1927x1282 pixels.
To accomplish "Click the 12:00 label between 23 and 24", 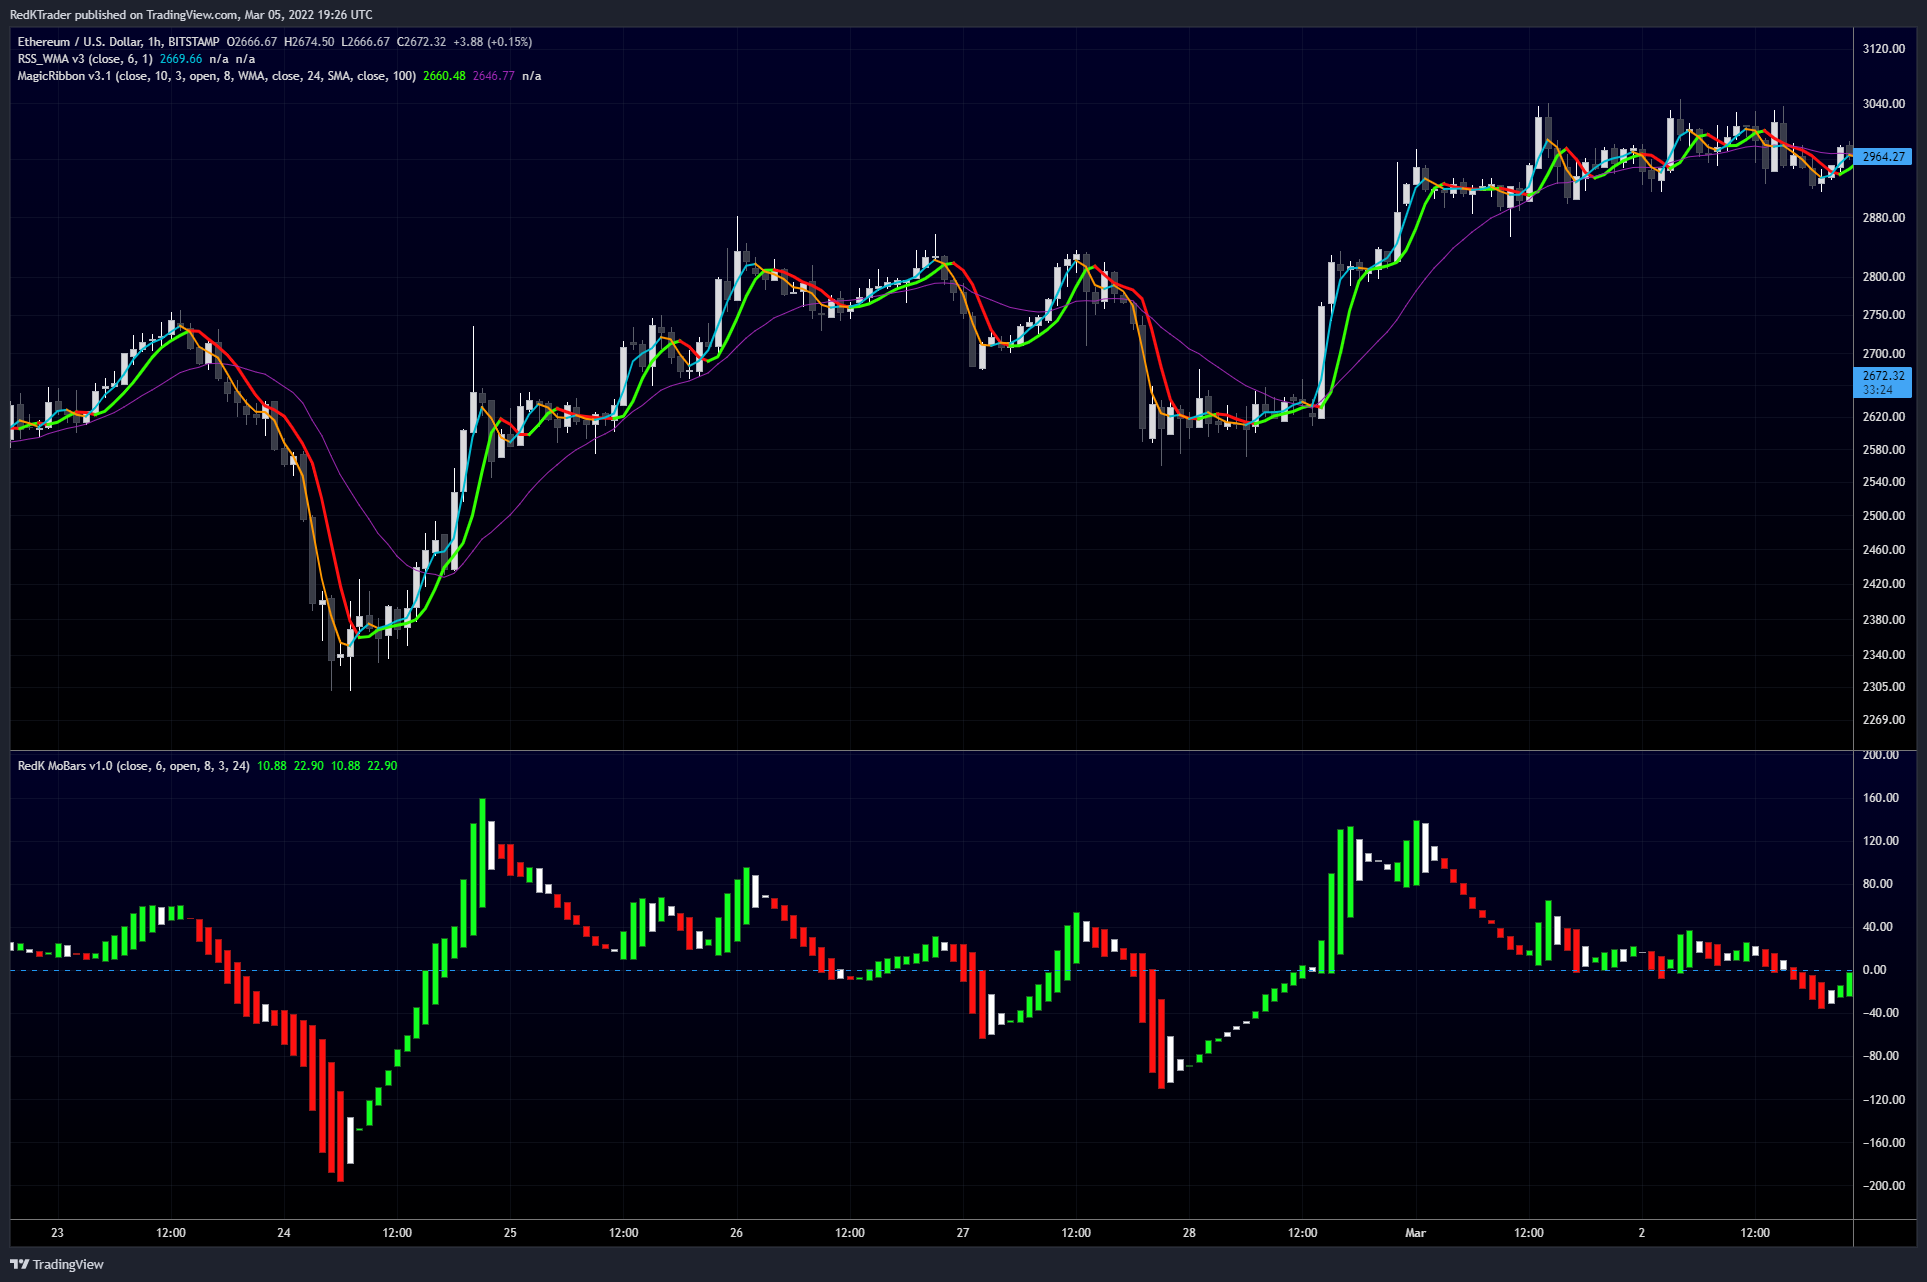I will (171, 1233).
